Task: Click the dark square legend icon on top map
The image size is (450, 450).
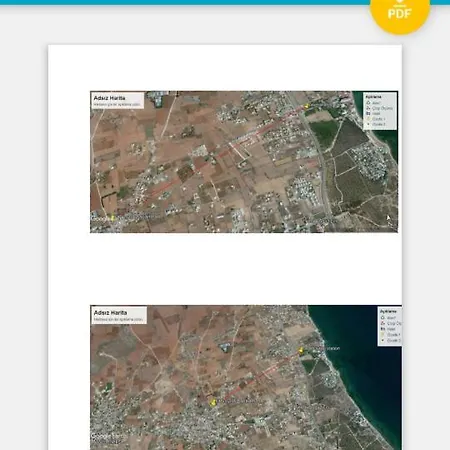Action: coord(368,113)
